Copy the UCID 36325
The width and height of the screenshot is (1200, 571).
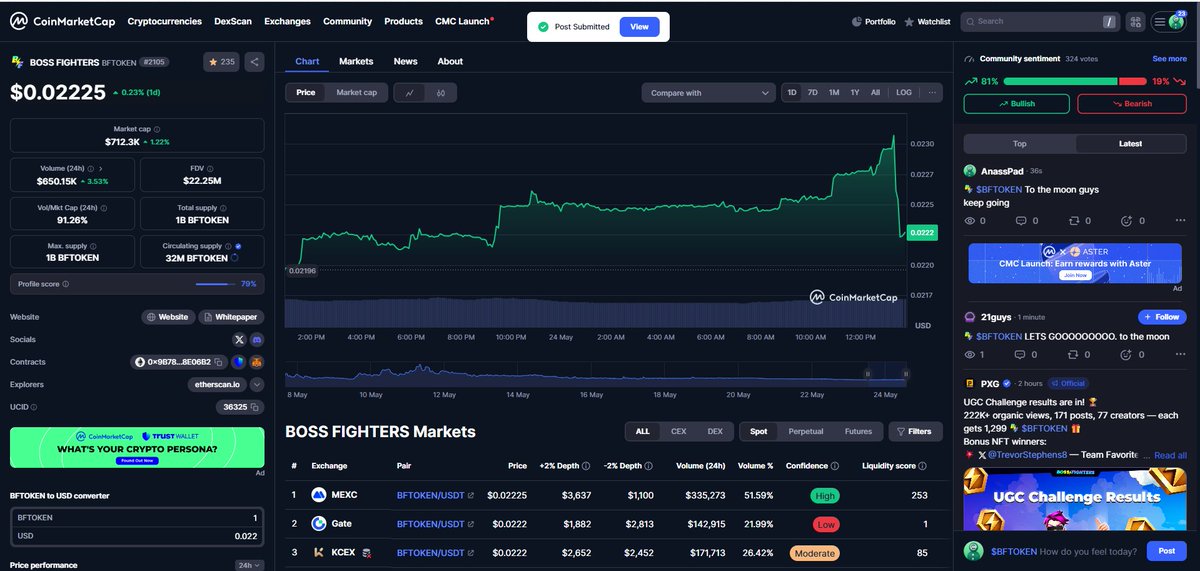pos(255,407)
